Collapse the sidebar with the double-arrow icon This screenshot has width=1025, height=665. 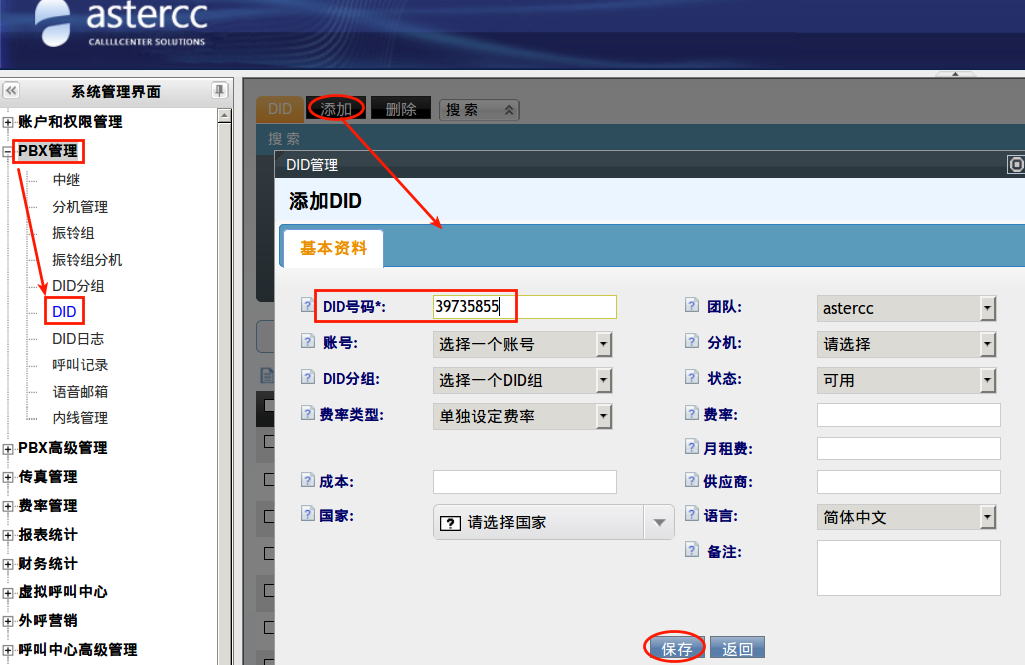tap(11, 91)
